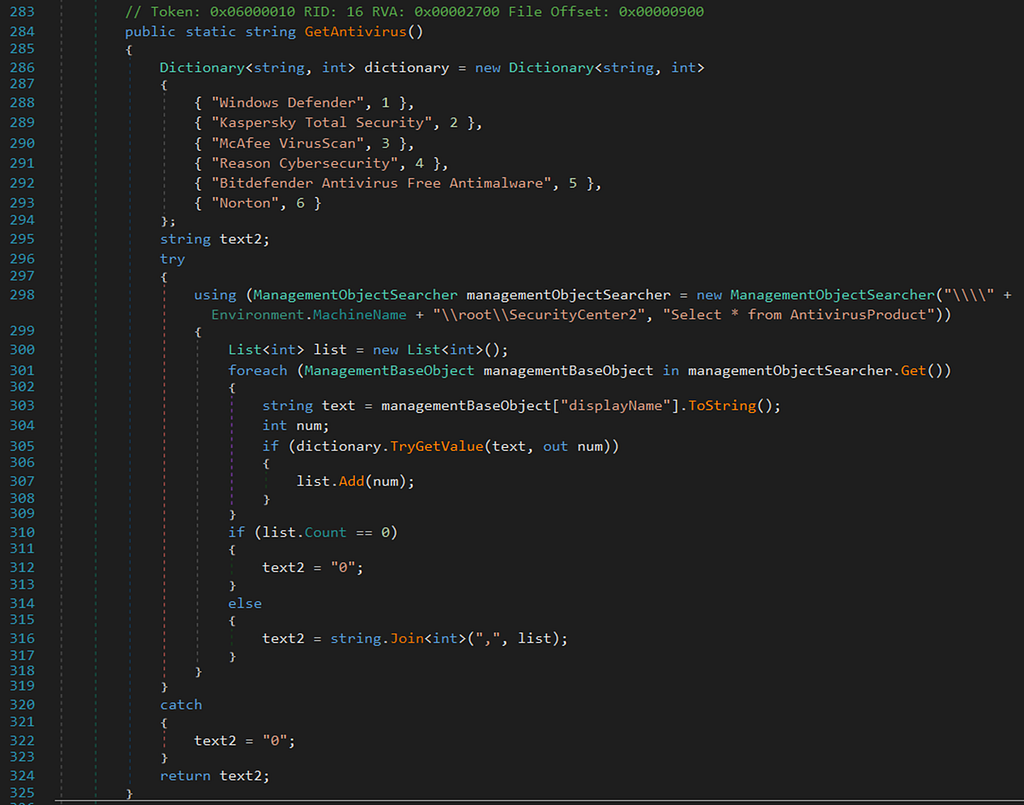The image size is (1024, 805).
Task: Click foreach keyword on line 301
Action: coord(258,371)
